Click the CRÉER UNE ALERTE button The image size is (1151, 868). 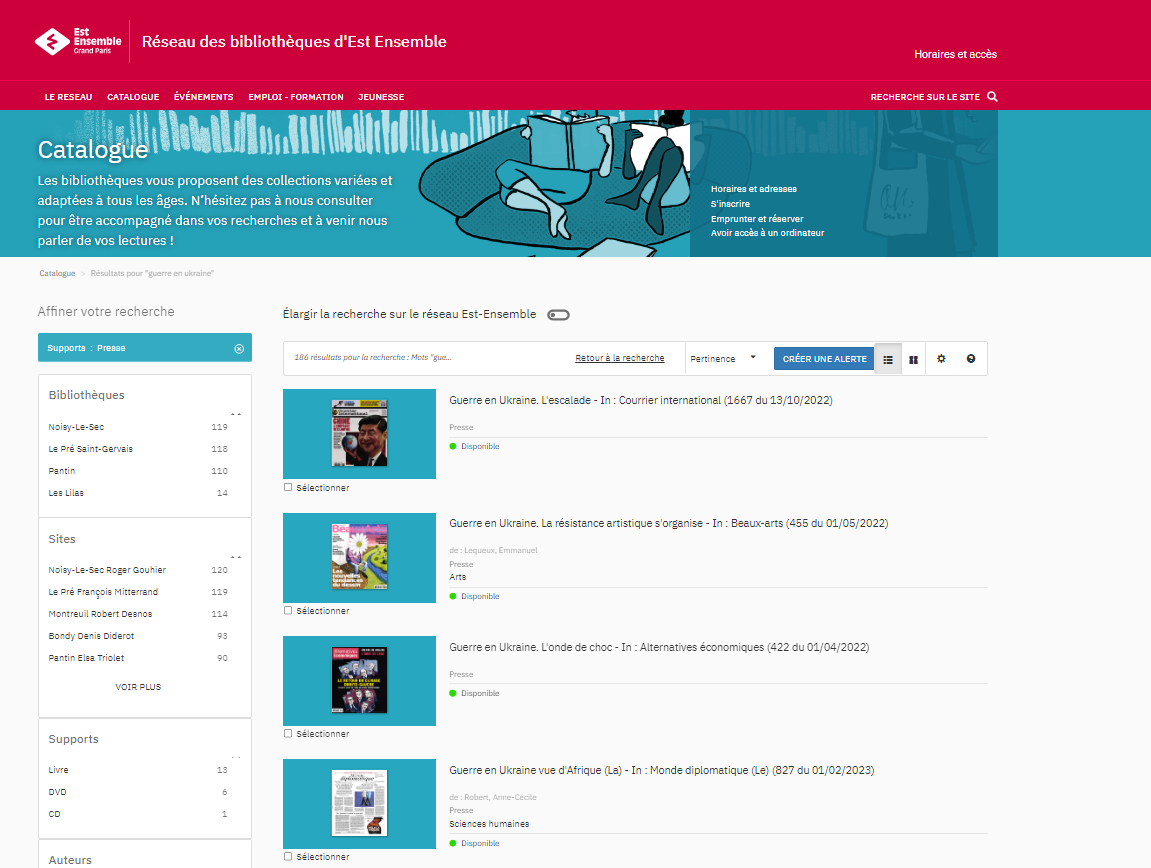coord(824,358)
